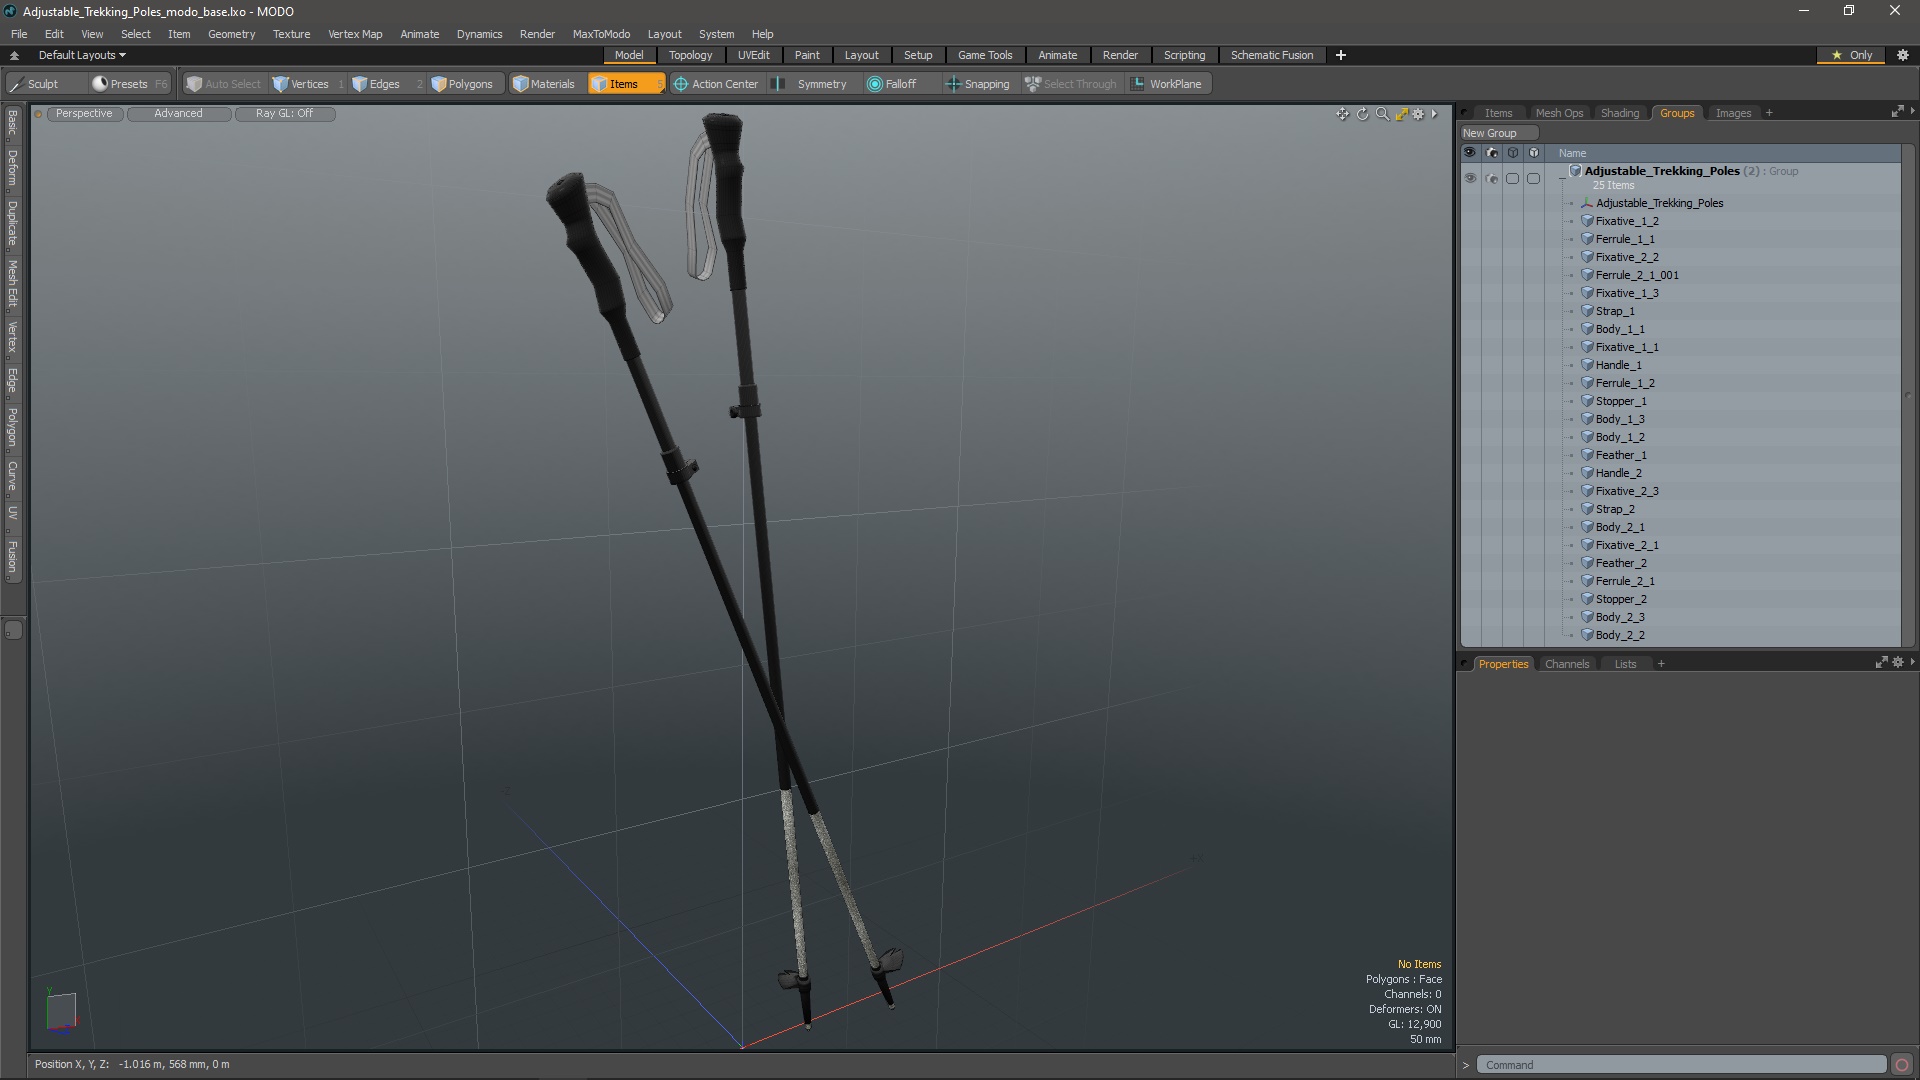Select the Handle_1 item in the list
The image size is (1920, 1080).
tap(1618, 365)
